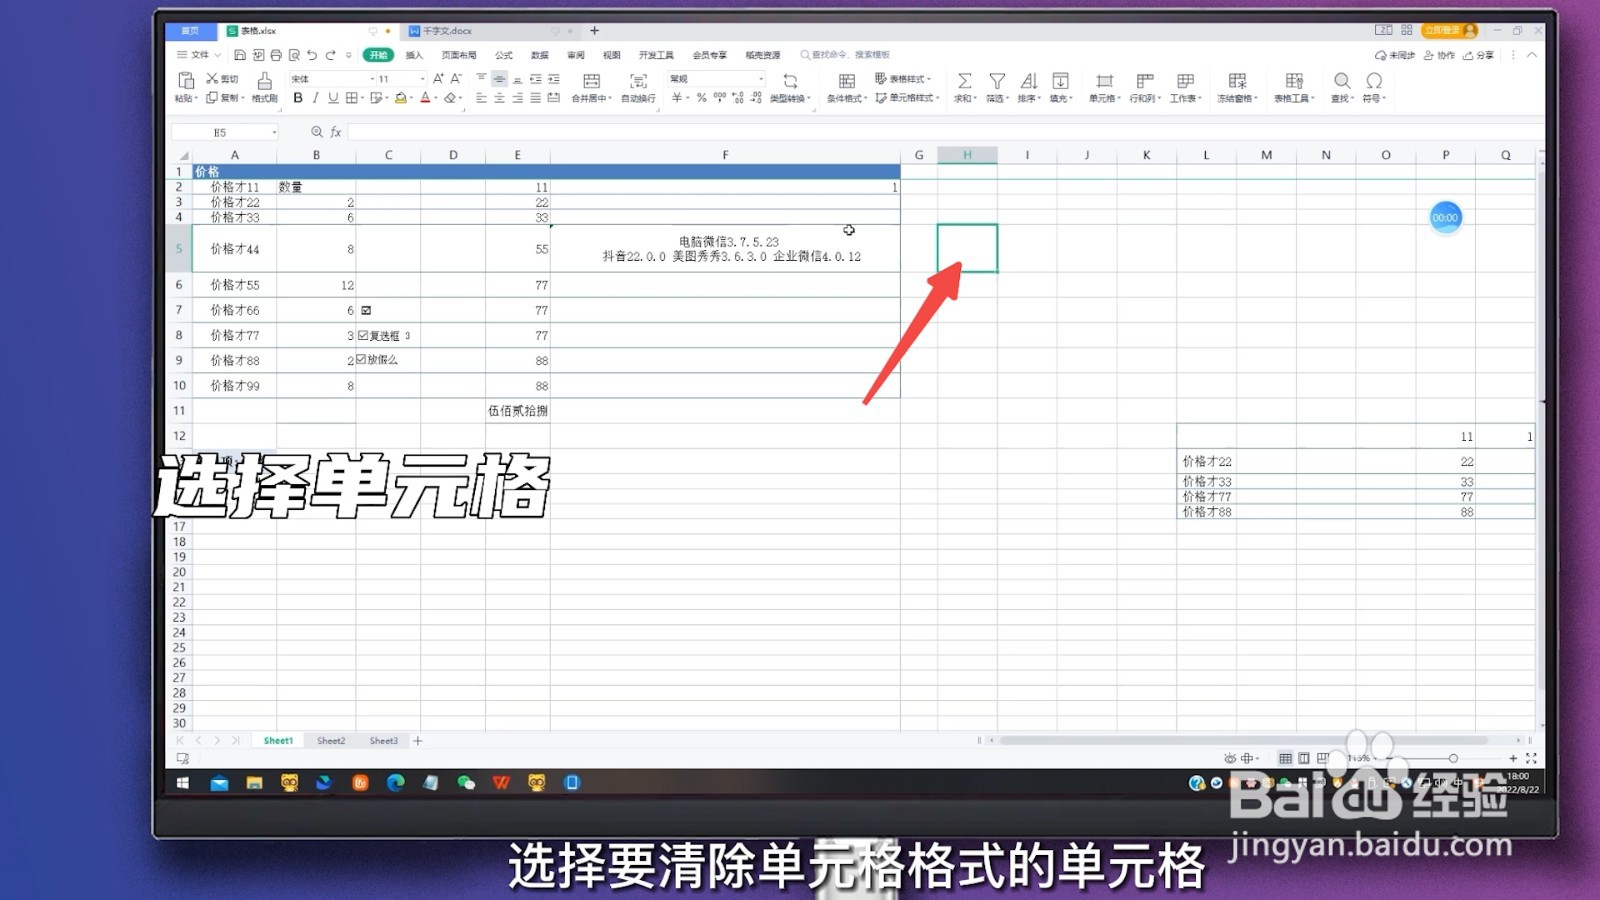Open the 插入 ribbon tab

(x=412, y=55)
